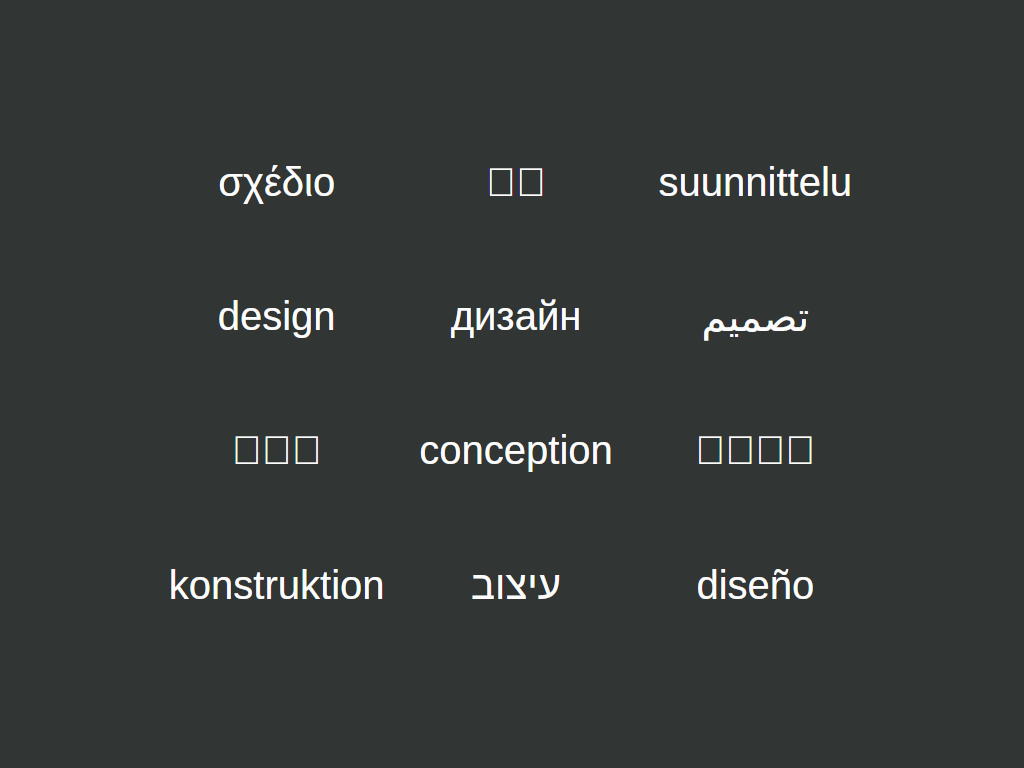Select the word conception
Viewport: 1024px width, 768px height.
516,451
